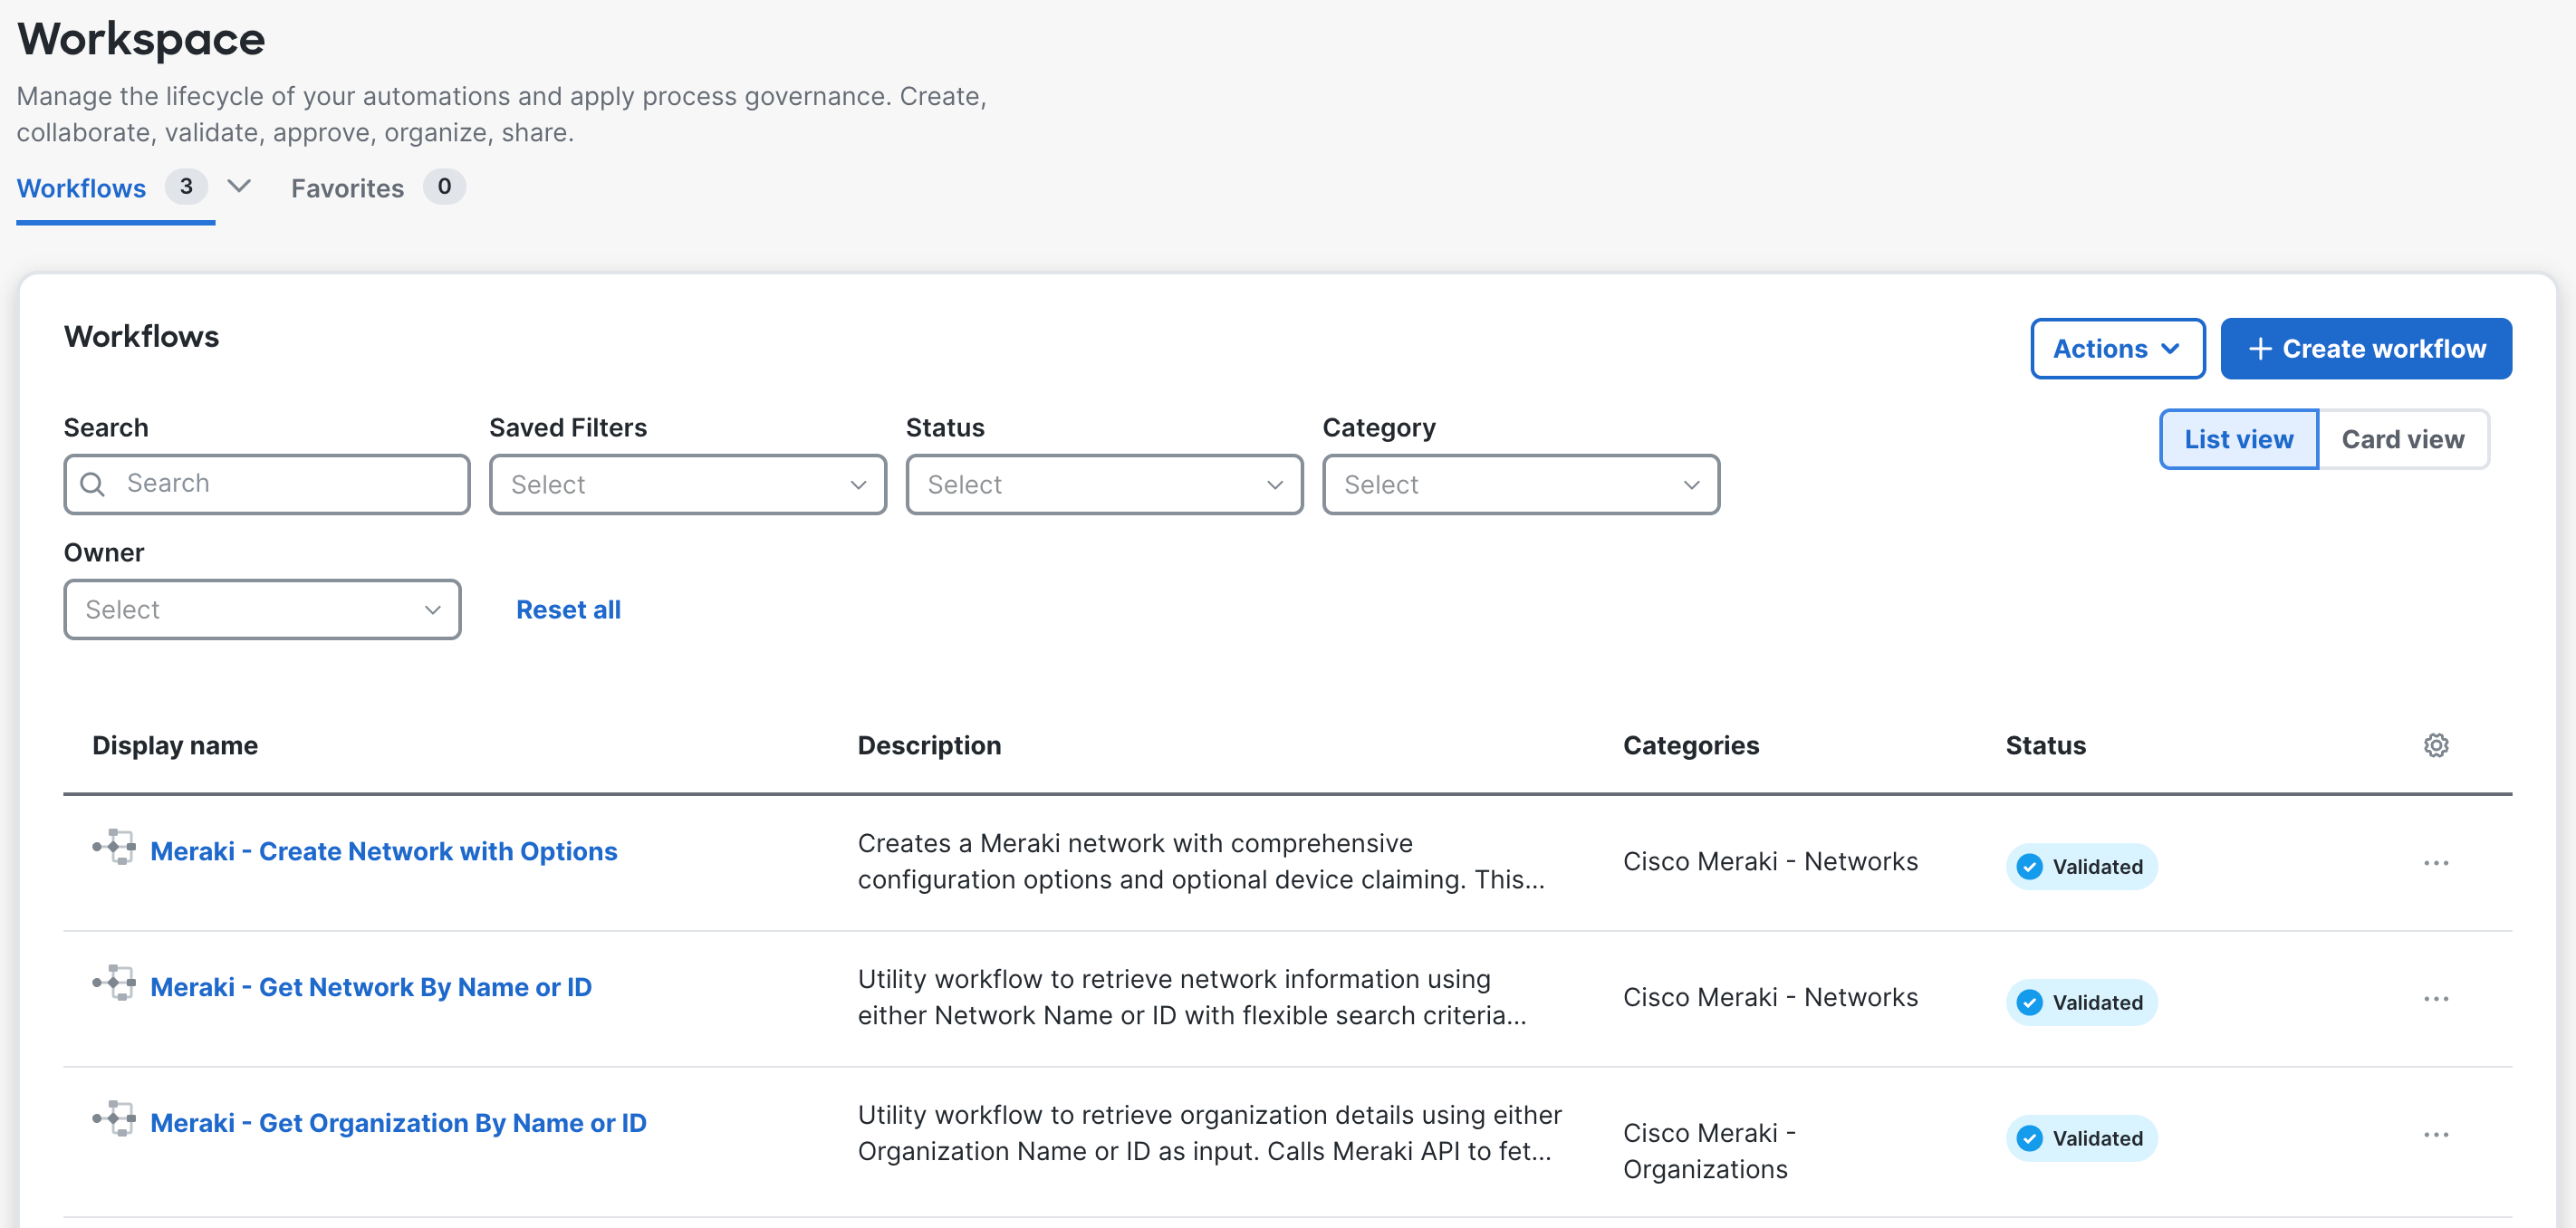Image resolution: width=2576 pixels, height=1228 pixels.
Task: Click workflow icon beside Get Network By Name
Action: tap(115, 983)
